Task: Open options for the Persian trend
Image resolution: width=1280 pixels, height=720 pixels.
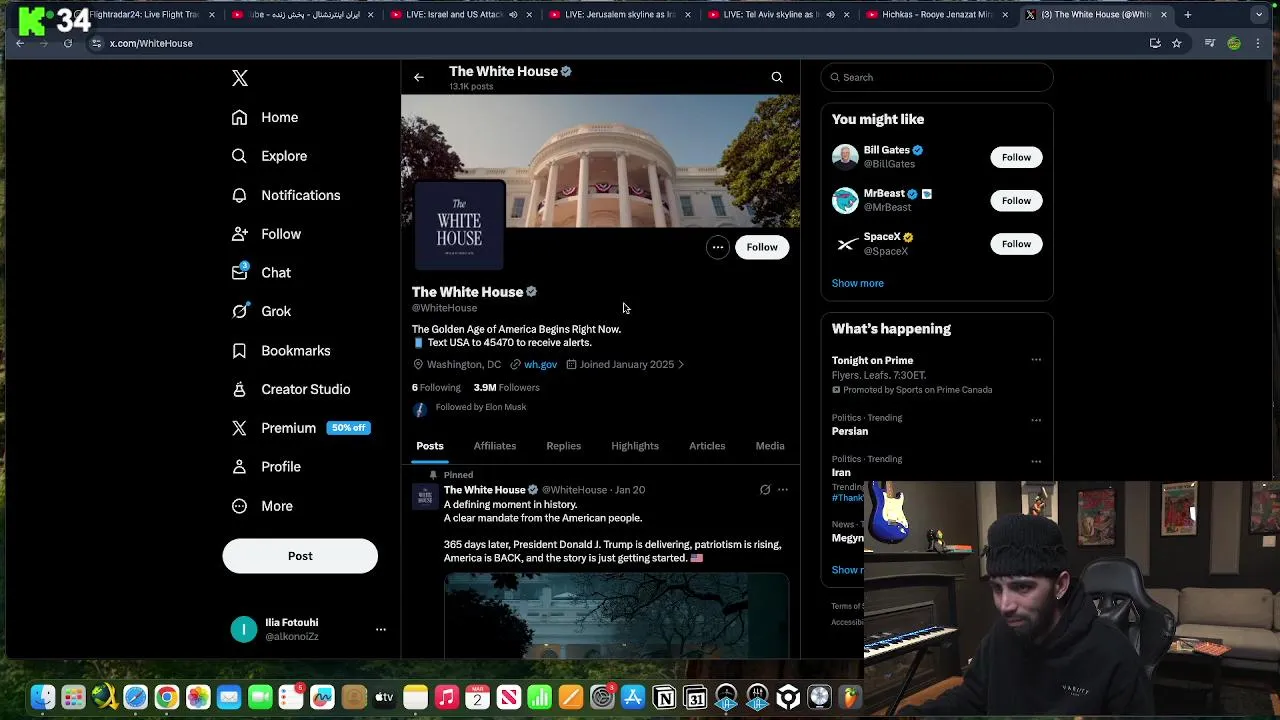Action: point(1036,420)
